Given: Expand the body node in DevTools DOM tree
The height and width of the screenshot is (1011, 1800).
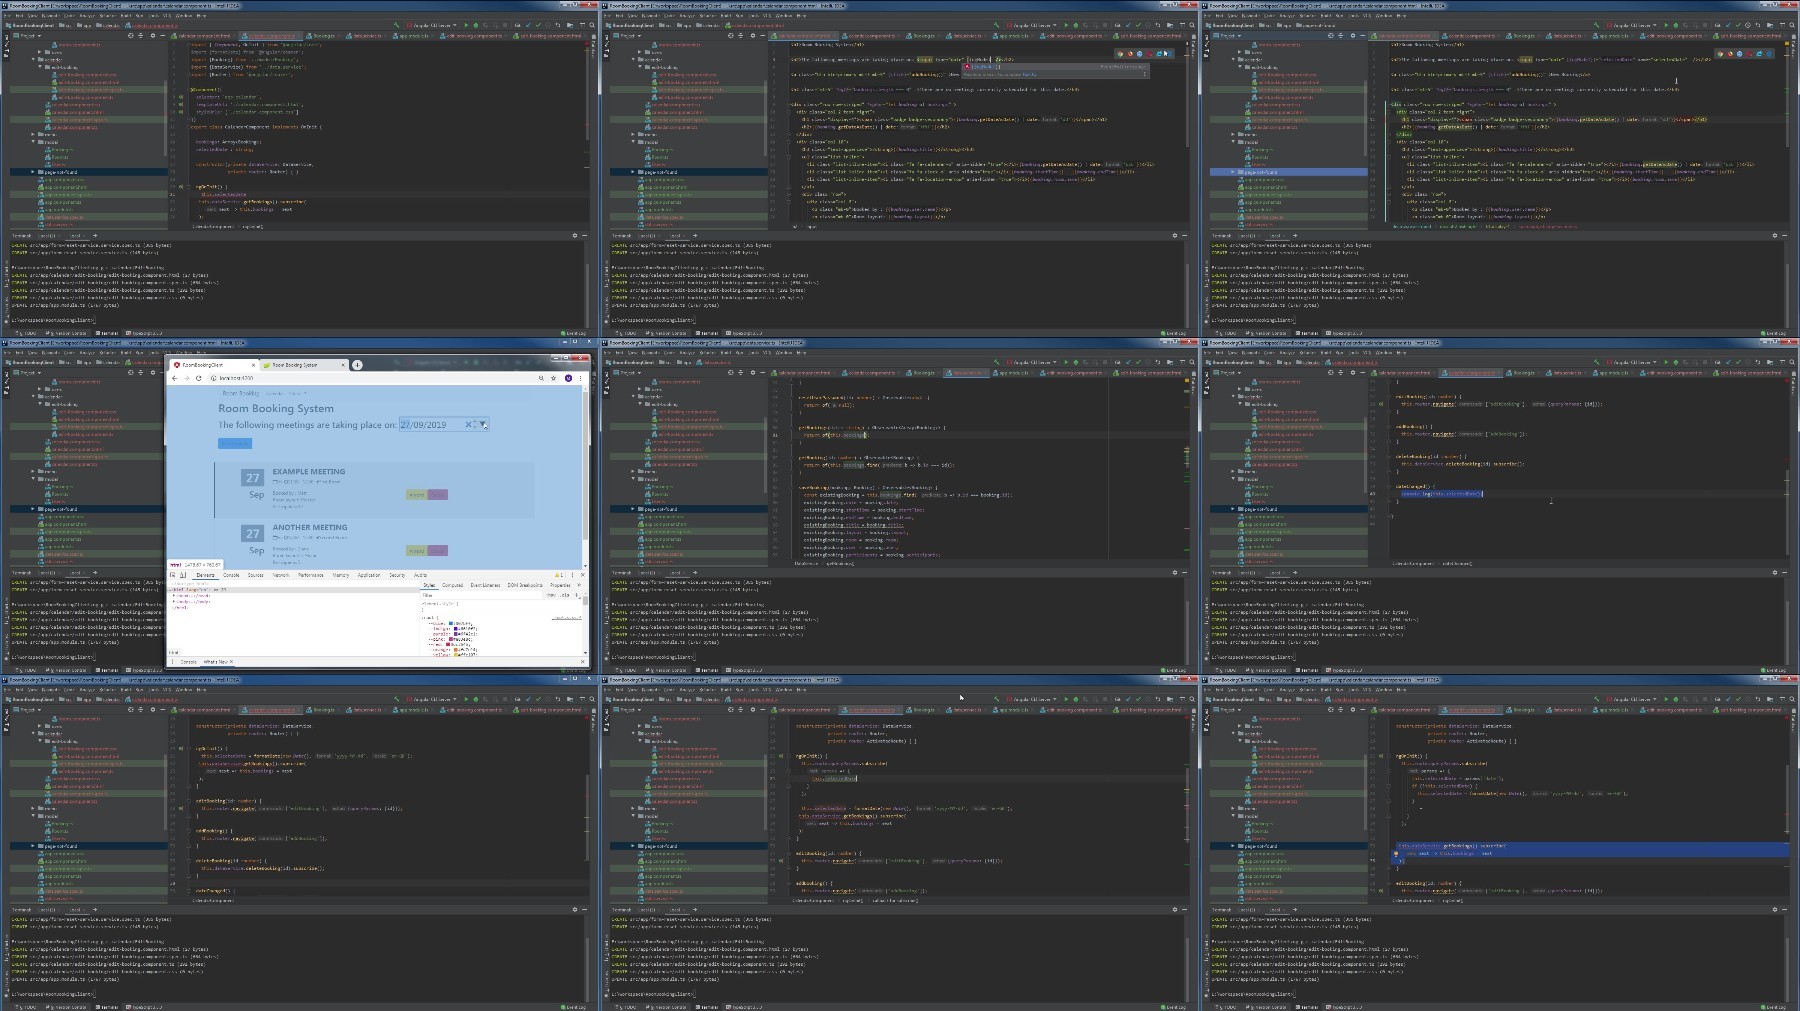Looking at the screenshot, I should 174,601.
